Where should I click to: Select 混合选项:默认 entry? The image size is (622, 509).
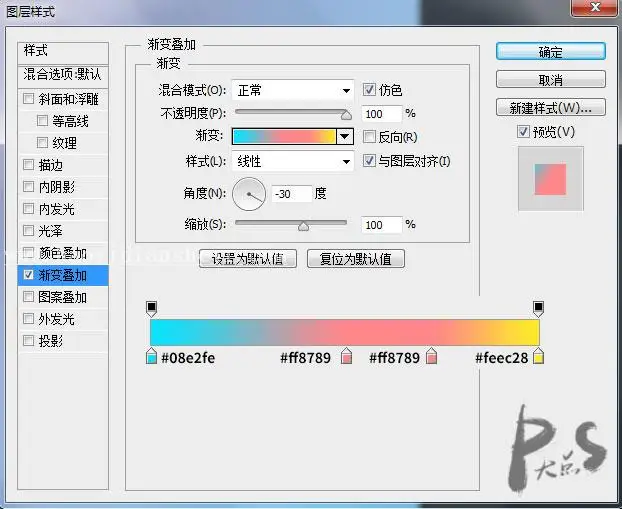click(63, 75)
